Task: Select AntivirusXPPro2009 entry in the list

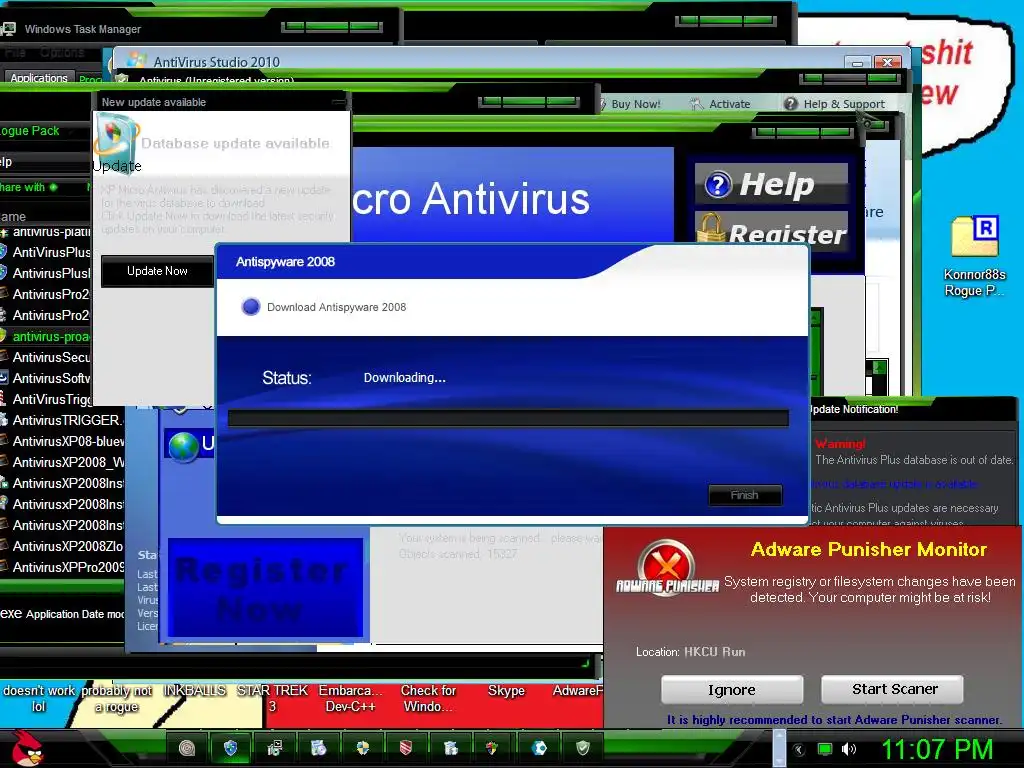Action: pyautogui.click(x=62, y=567)
